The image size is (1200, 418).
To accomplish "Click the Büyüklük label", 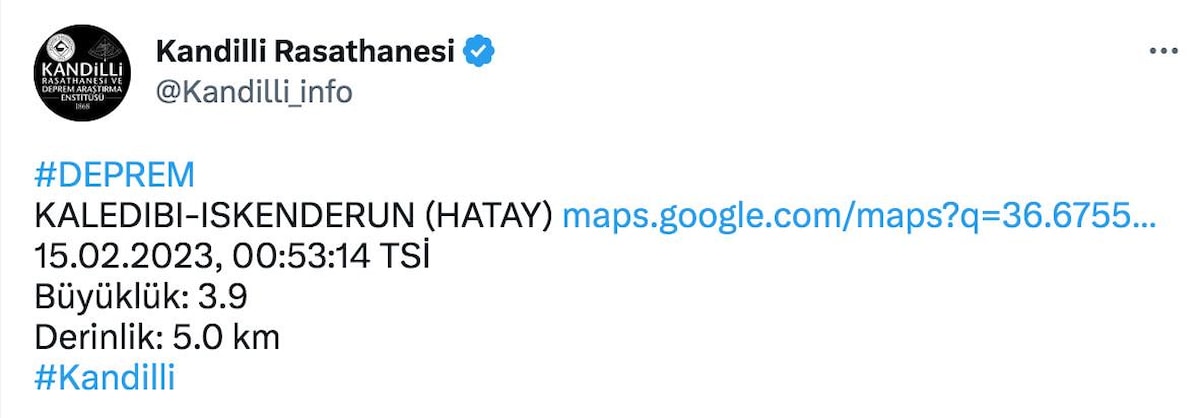I will coord(110,297).
